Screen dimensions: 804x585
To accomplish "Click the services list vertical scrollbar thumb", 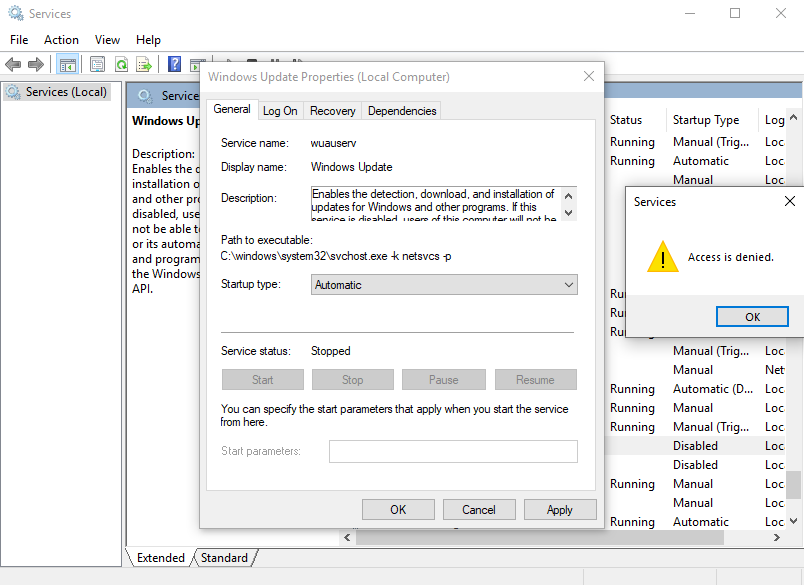I will click(x=793, y=485).
